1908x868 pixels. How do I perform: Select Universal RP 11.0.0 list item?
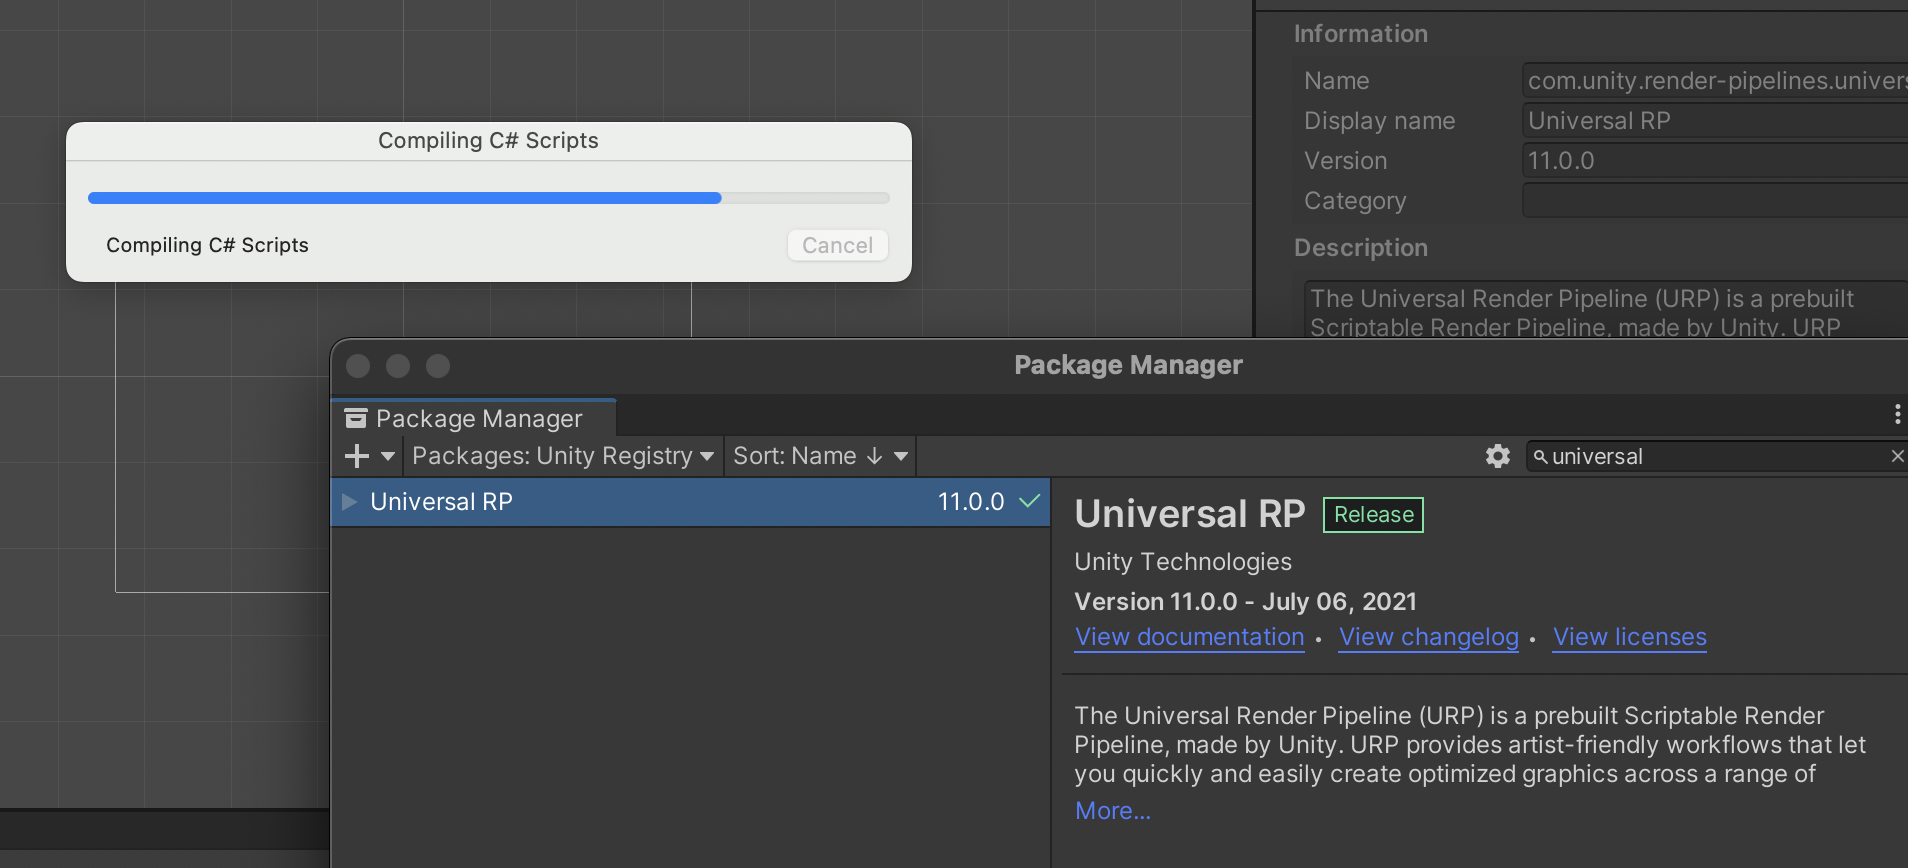(690, 502)
